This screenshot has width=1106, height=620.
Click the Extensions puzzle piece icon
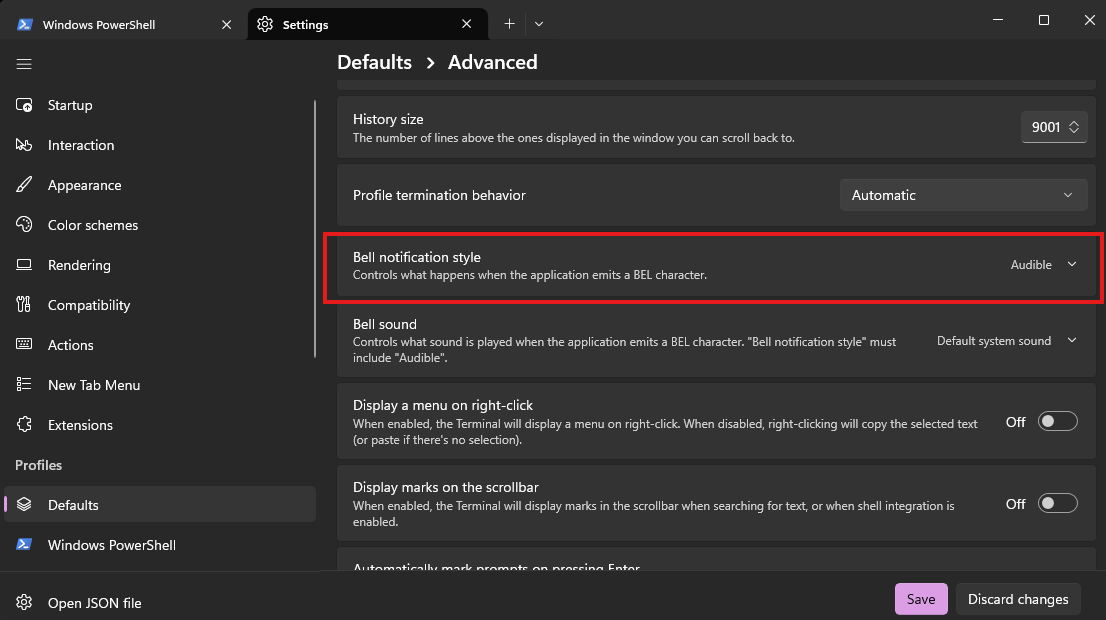pyautogui.click(x=24, y=425)
